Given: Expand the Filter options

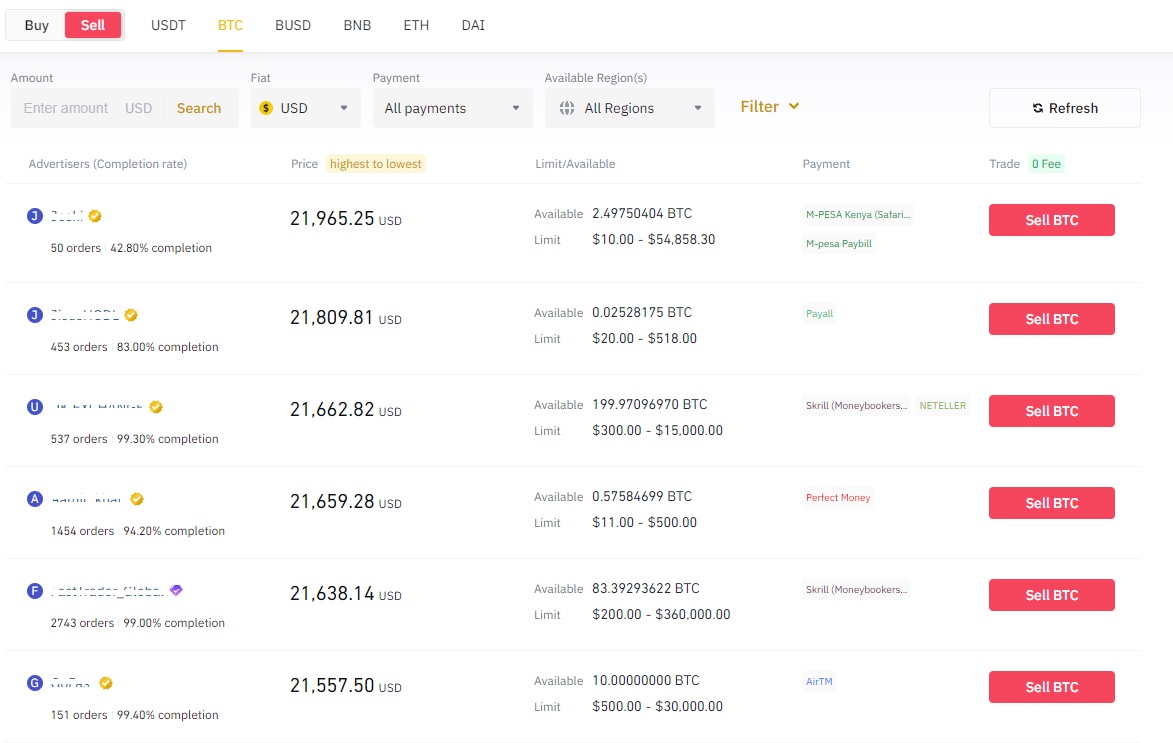Looking at the screenshot, I should click(768, 106).
